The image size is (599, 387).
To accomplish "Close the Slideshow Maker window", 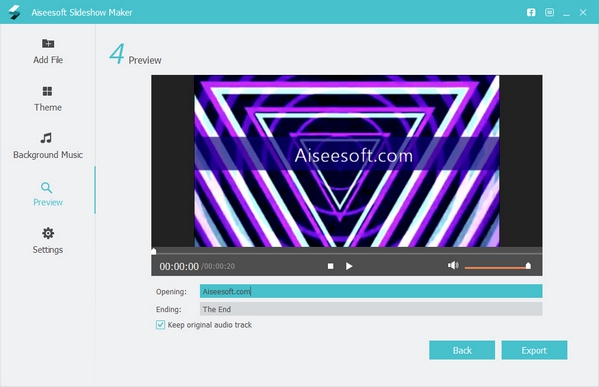I will click(x=583, y=12).
